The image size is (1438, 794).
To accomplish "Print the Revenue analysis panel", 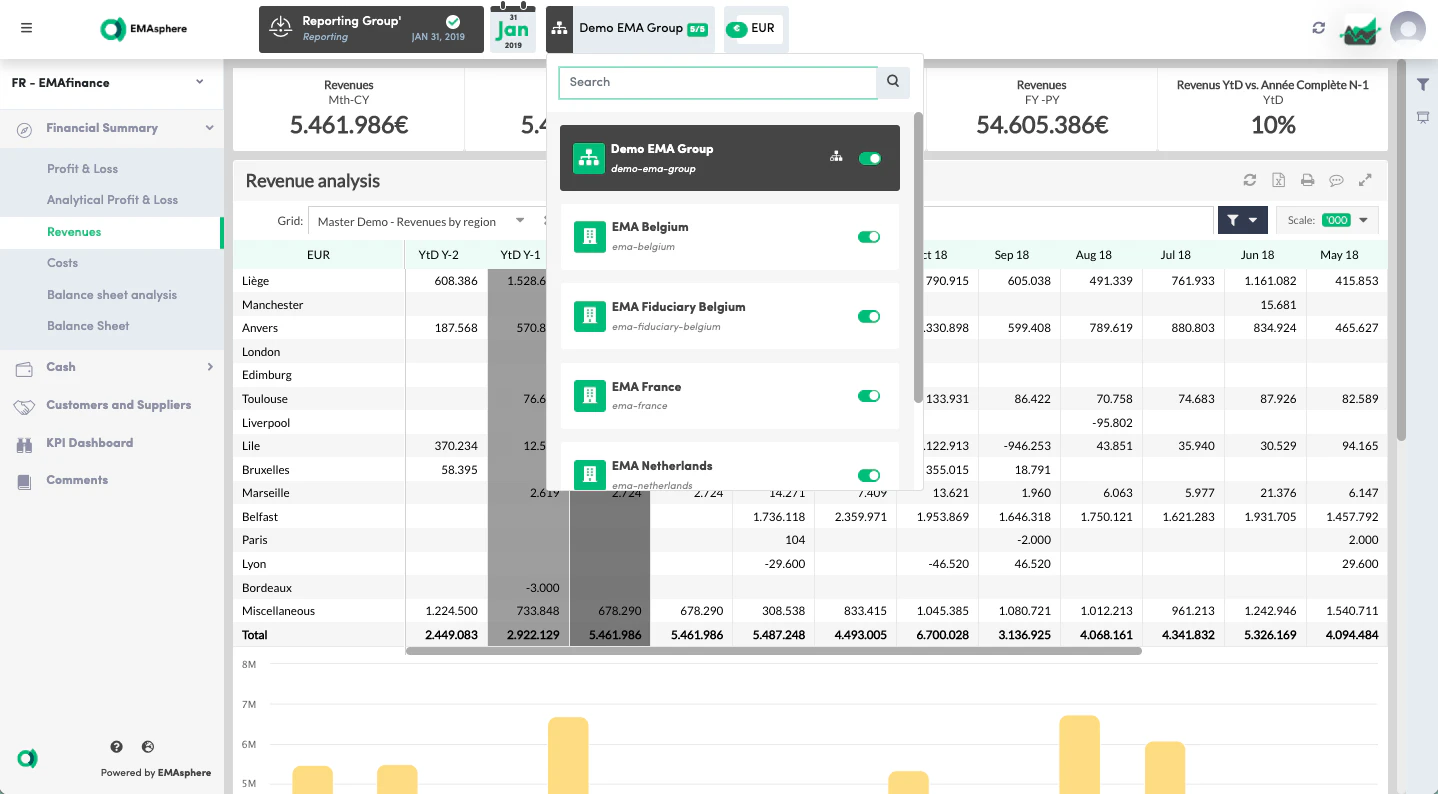I will point(1307,181).
